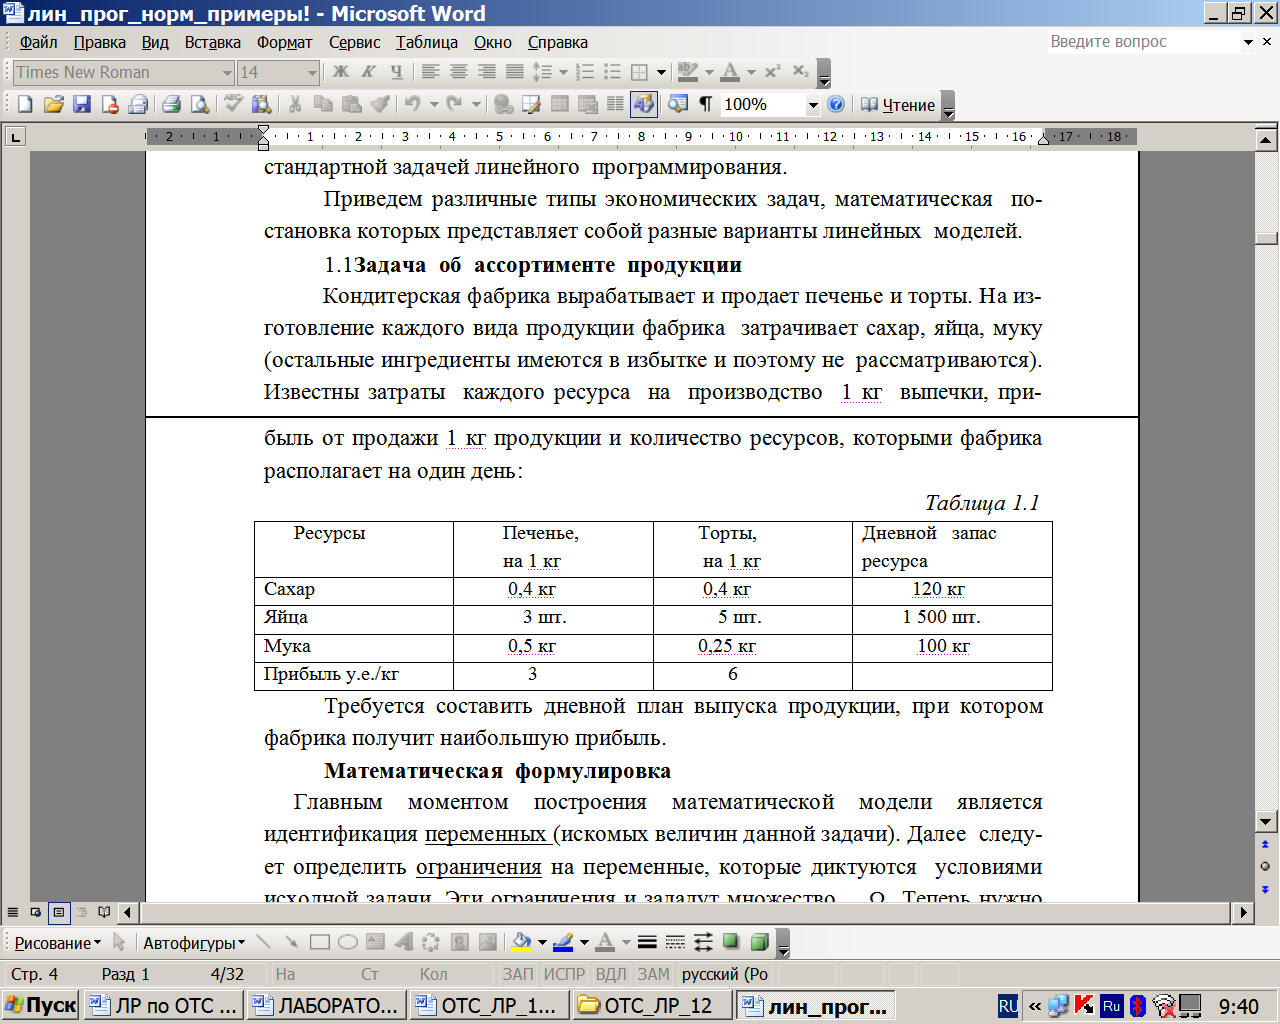1280x1024 pixels.
Task: Toggle the Drawing toolbar button
Action: point(644,104)
